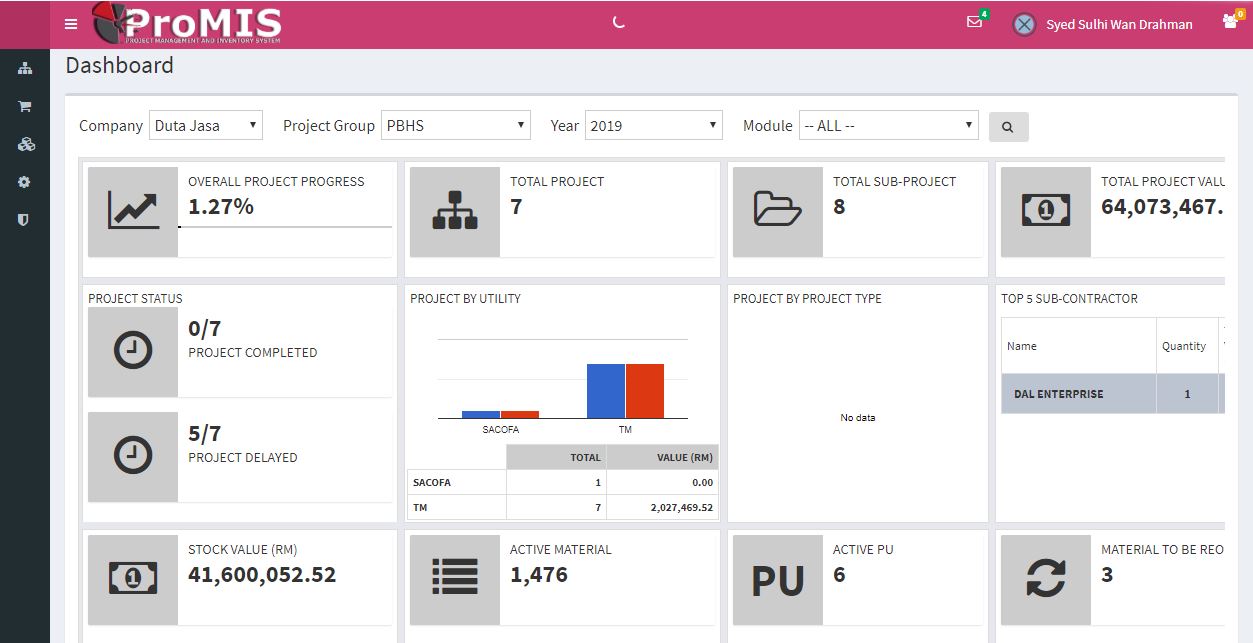Open the mail envelope notifications
Screen dimensions: 1253x643
pyautogui.click(x=974, y=23)
